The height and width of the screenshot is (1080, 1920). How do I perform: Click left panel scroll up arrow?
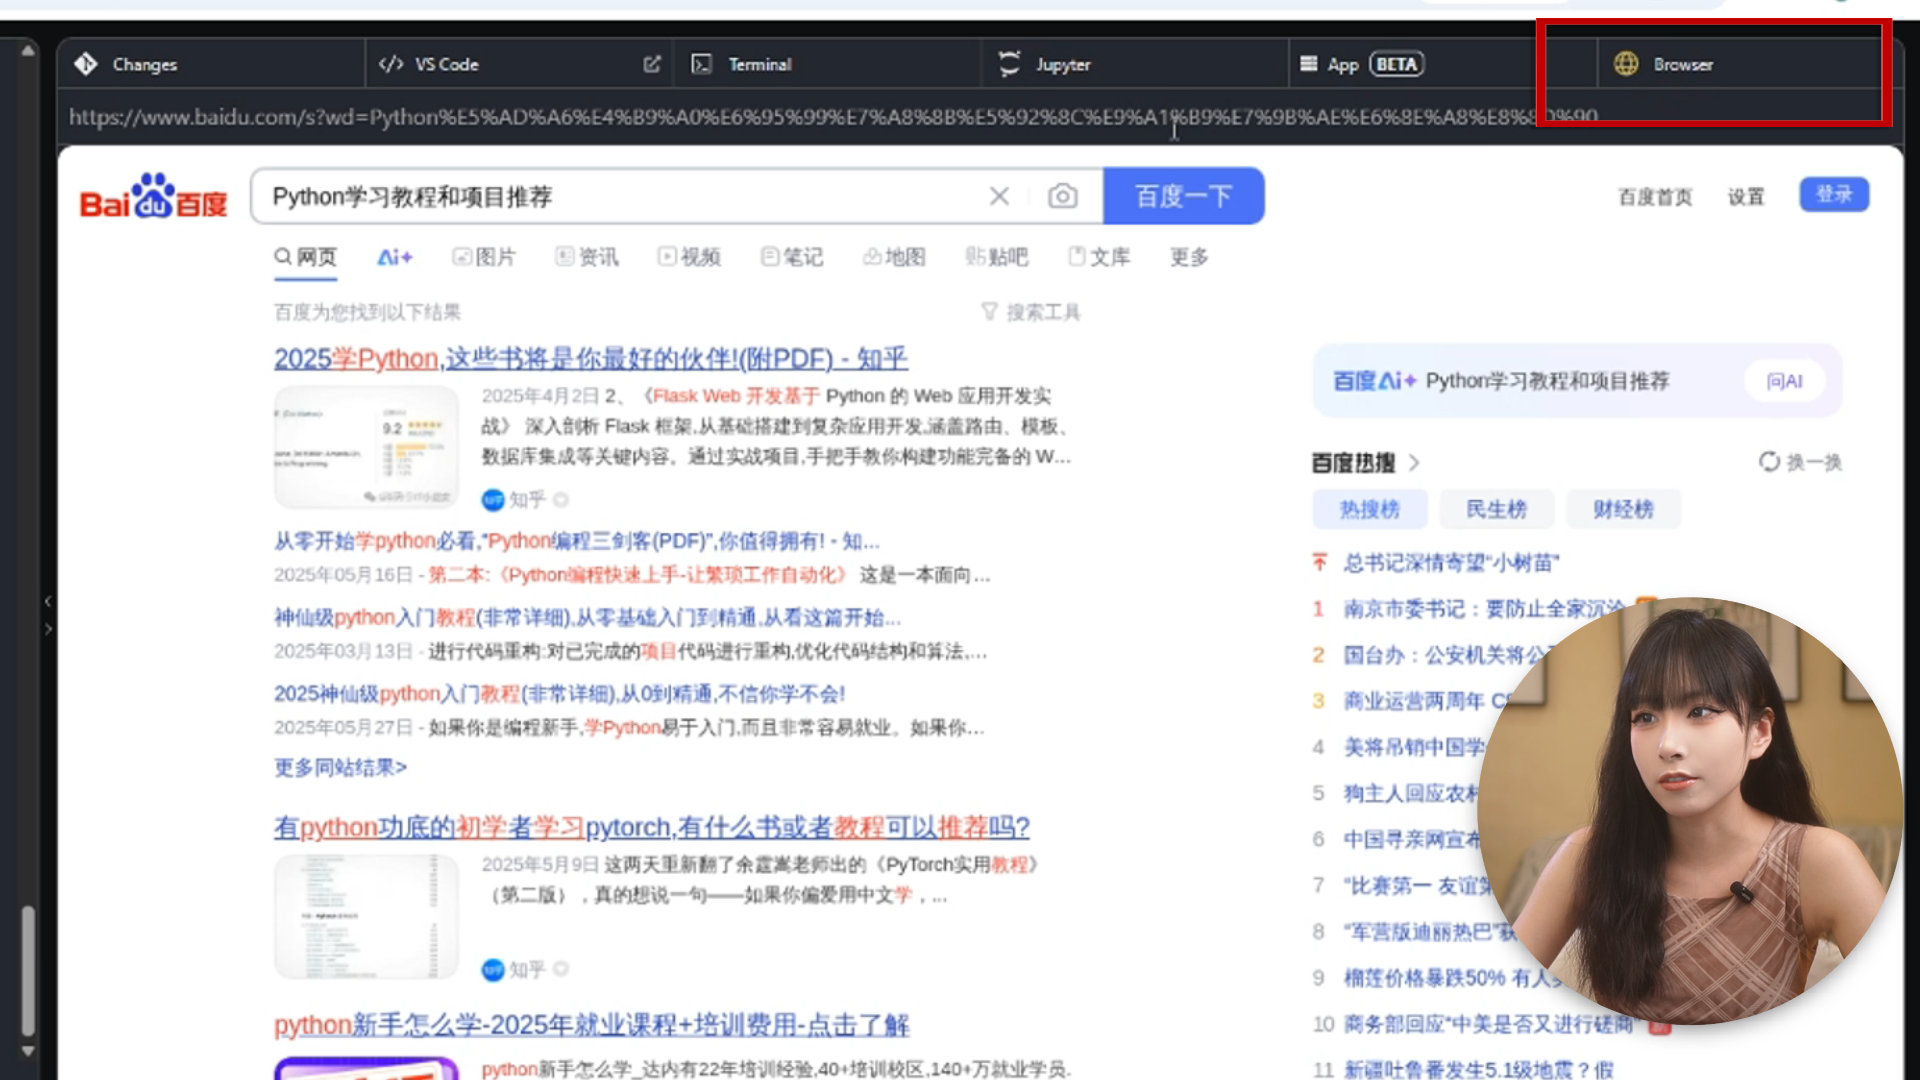pos(28,50)
